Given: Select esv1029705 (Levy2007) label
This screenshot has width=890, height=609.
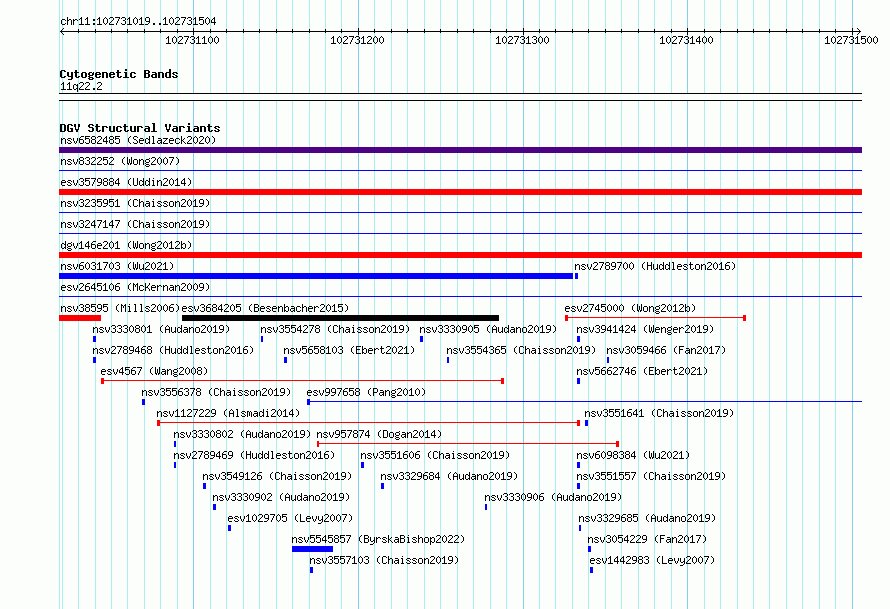Looking at the screenshot, I should (290, 518).
